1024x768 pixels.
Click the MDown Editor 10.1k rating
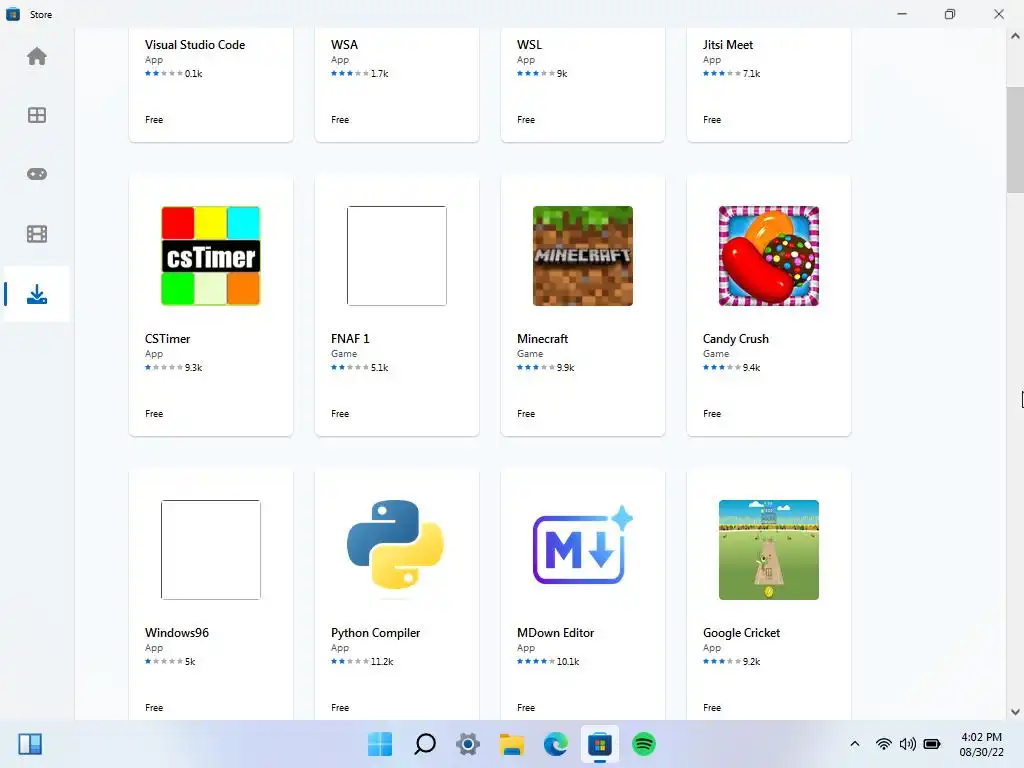click(x=548, y=662)
